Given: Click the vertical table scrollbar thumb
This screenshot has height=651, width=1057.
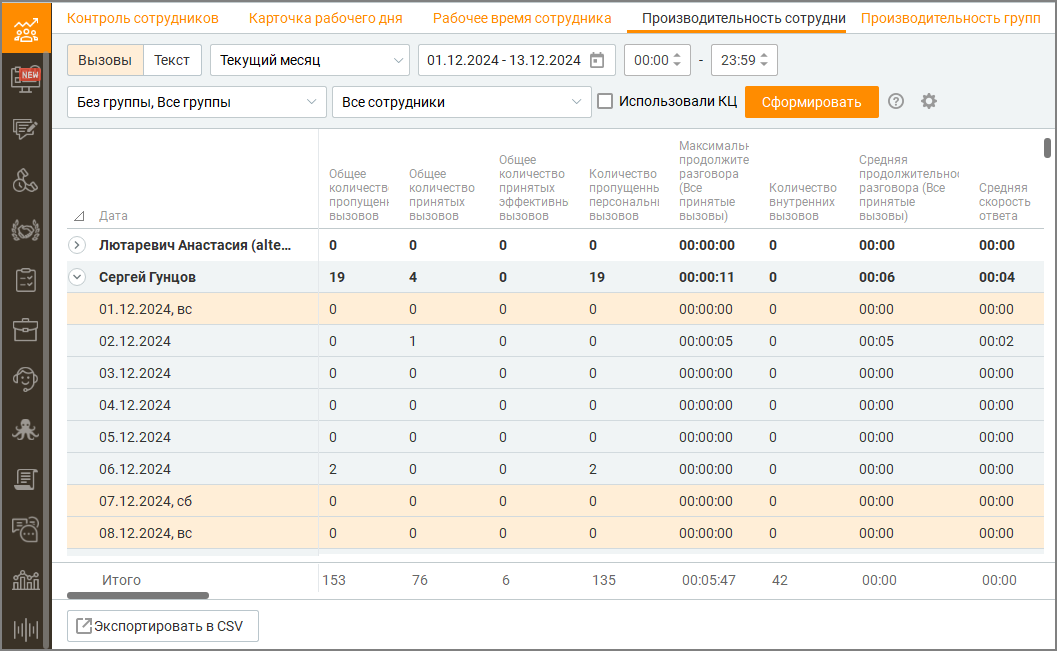Looking at the screenshot, I should tap(1047, 148).
